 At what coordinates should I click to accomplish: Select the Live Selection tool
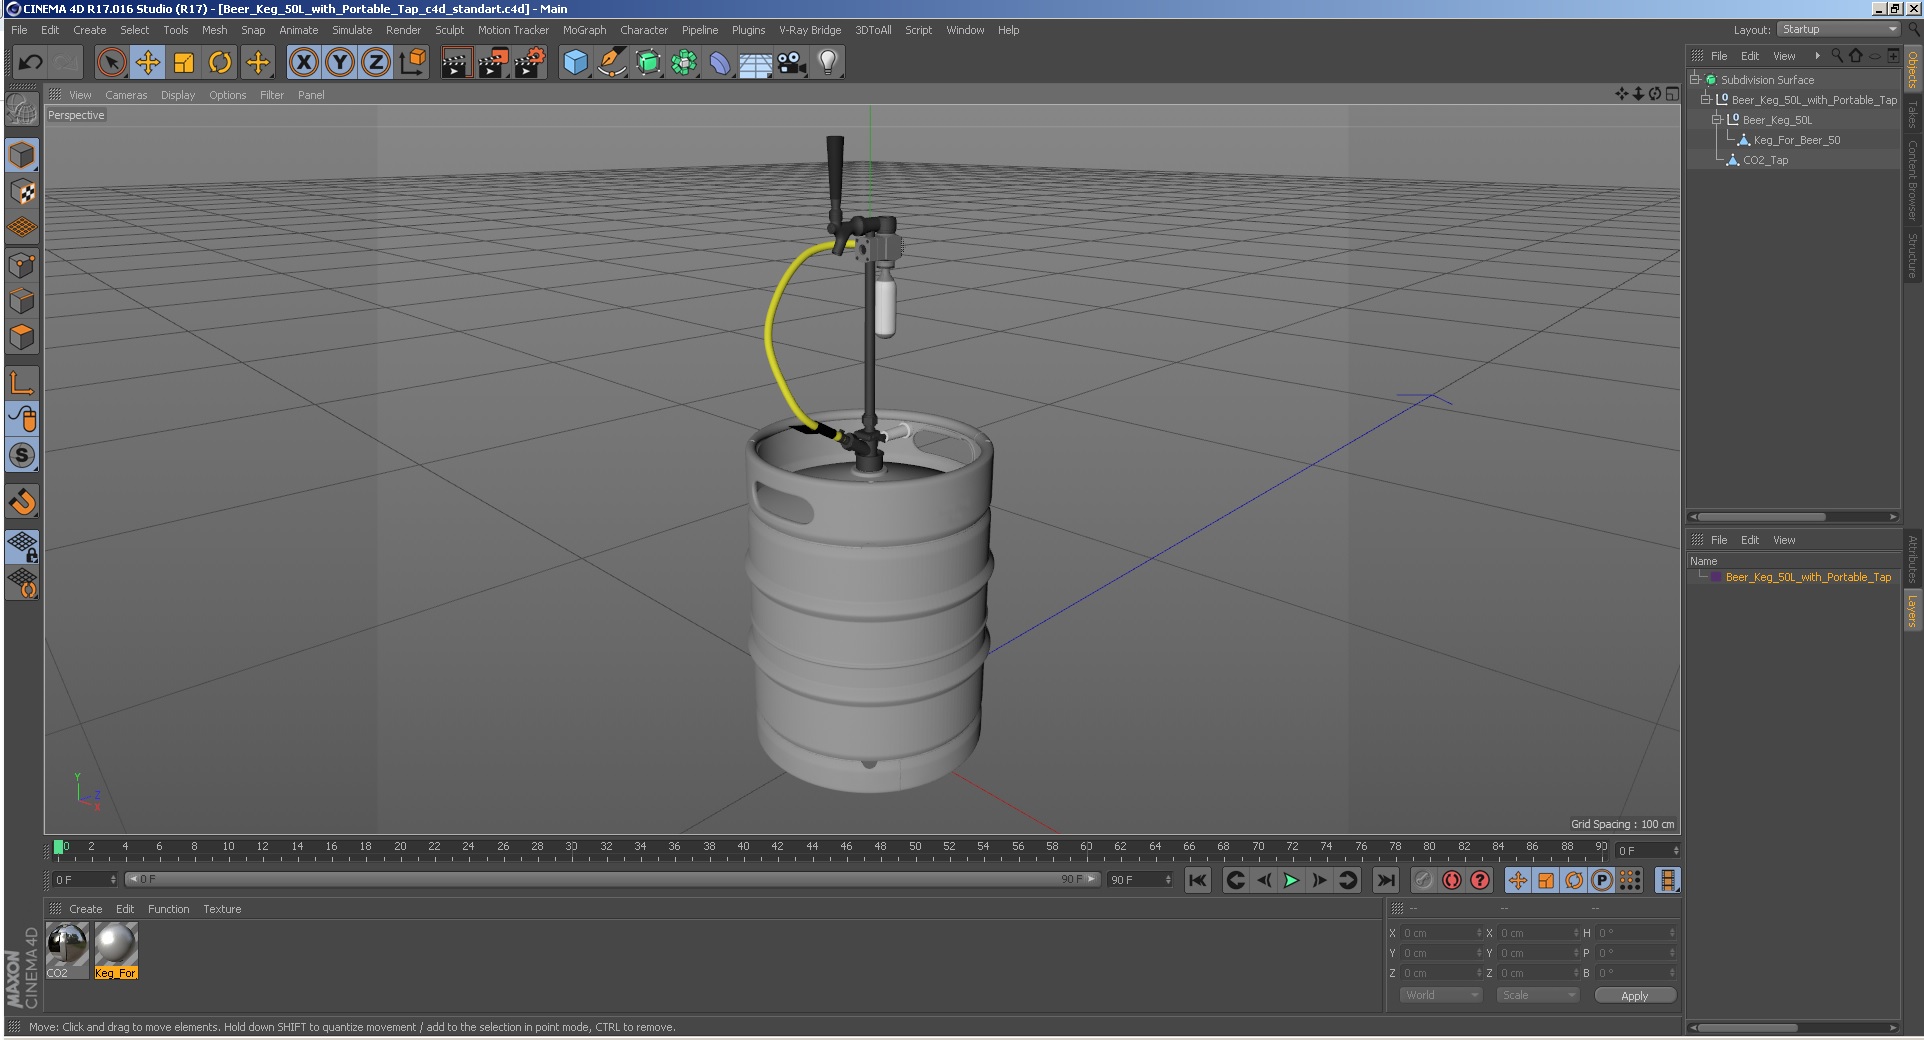[x=112, y=62]
